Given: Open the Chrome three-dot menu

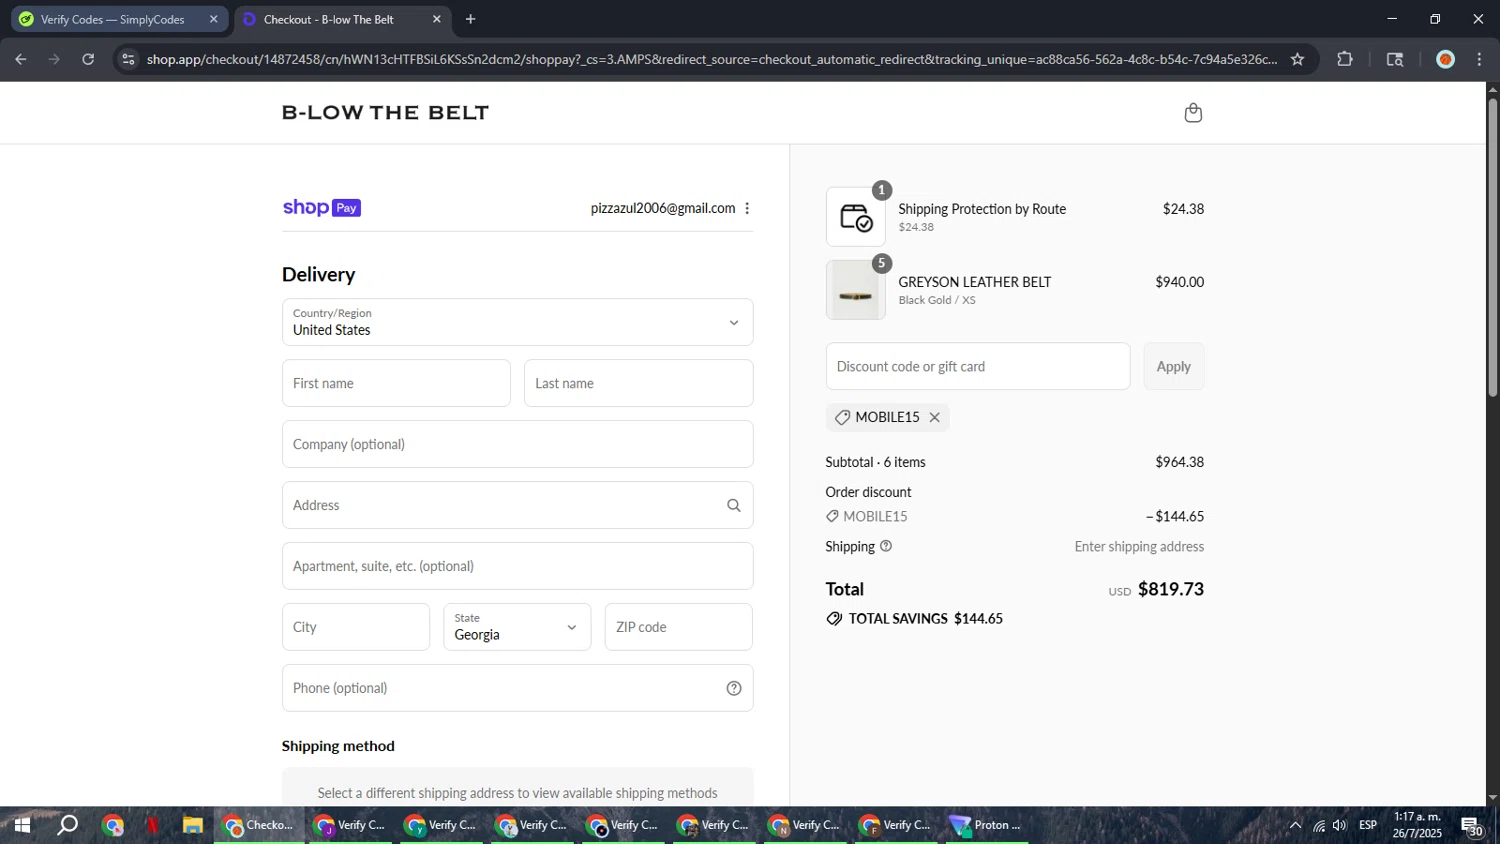Looking at the screenshot, I should coord(1480,59).
